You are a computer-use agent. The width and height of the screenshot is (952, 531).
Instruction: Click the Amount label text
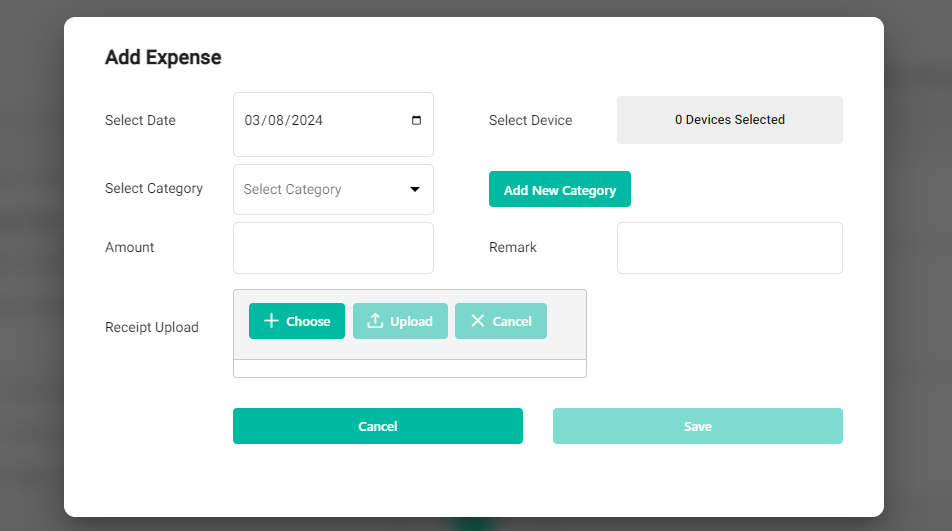tap(130, 247)
